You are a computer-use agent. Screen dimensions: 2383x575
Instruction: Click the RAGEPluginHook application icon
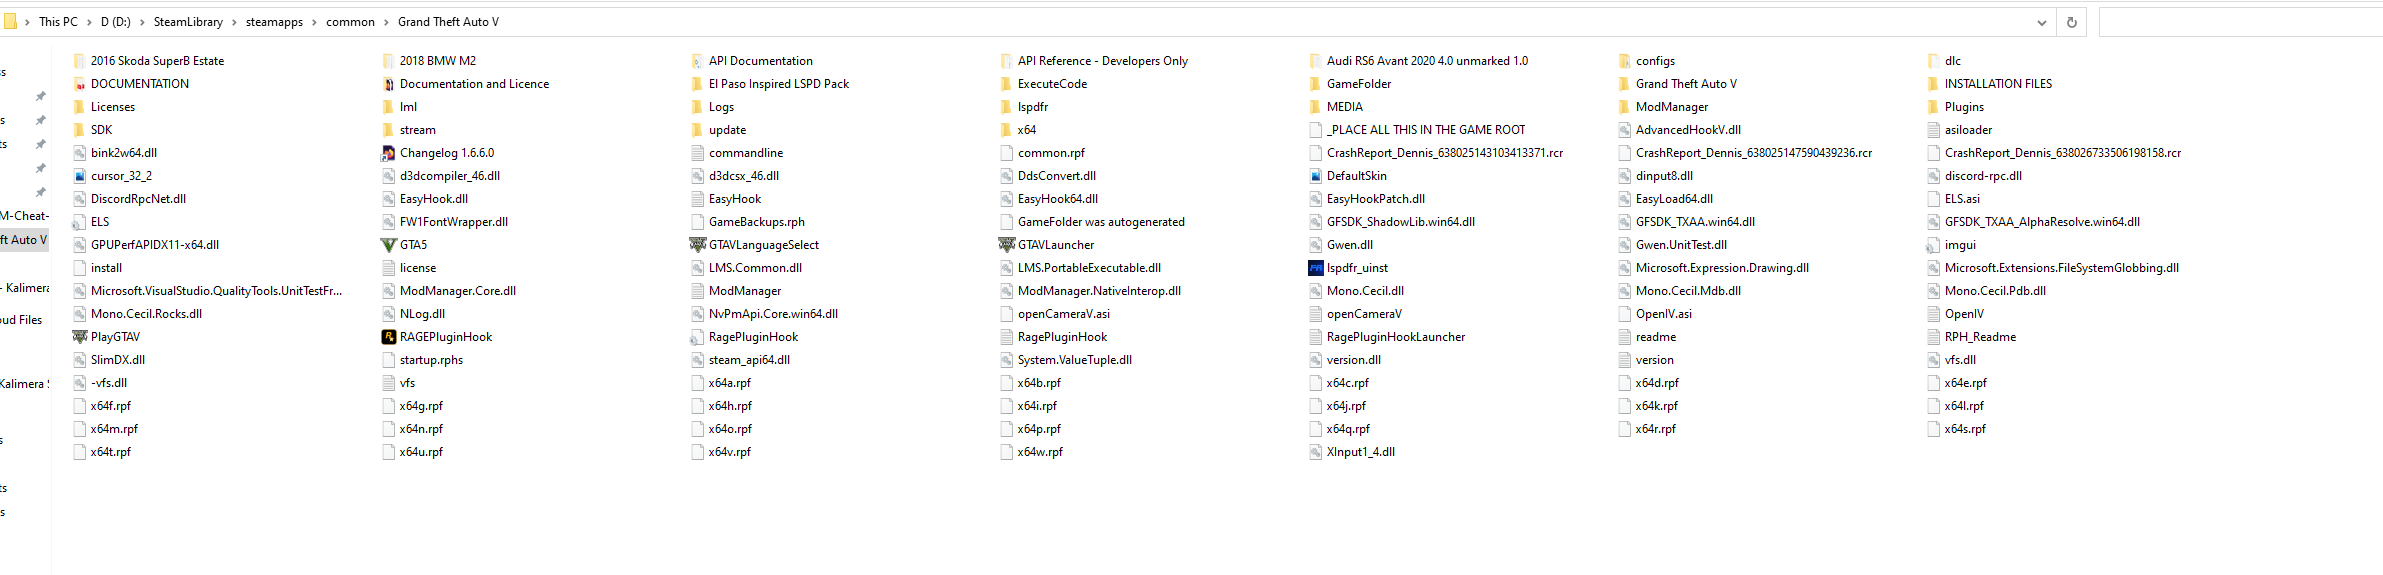tap(388, 337)
